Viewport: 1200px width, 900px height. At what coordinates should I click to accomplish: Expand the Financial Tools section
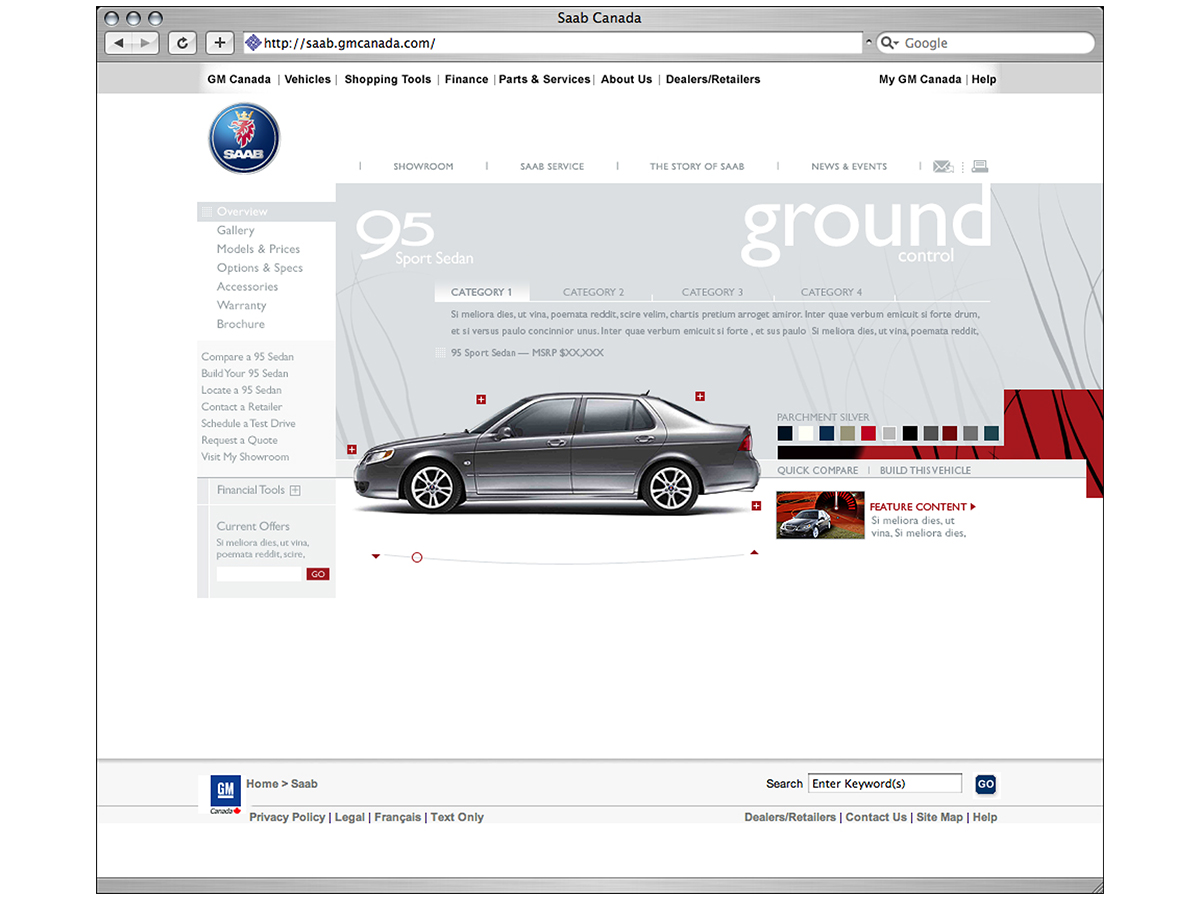point(295,491)
